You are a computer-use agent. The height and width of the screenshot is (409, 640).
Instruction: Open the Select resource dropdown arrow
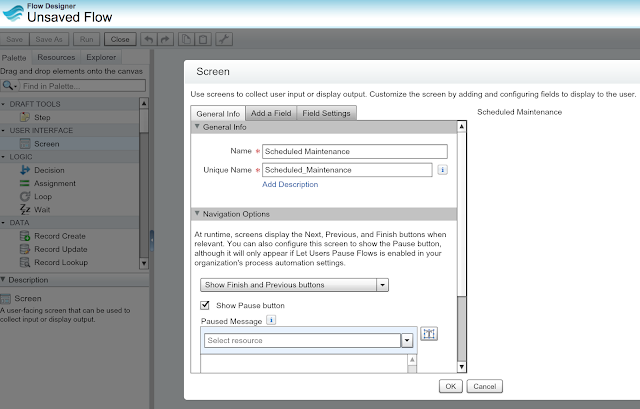pos(407,340)
